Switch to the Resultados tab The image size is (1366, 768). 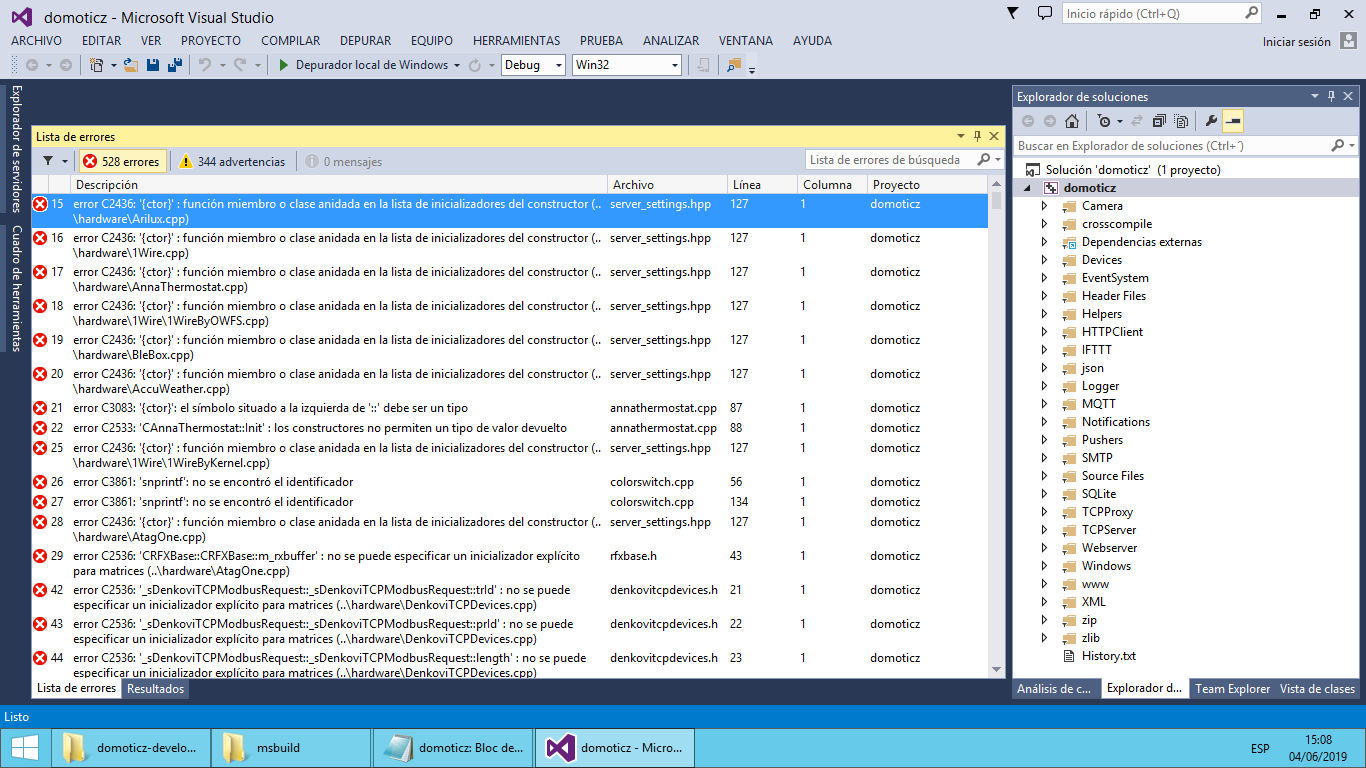coord(156,689)
